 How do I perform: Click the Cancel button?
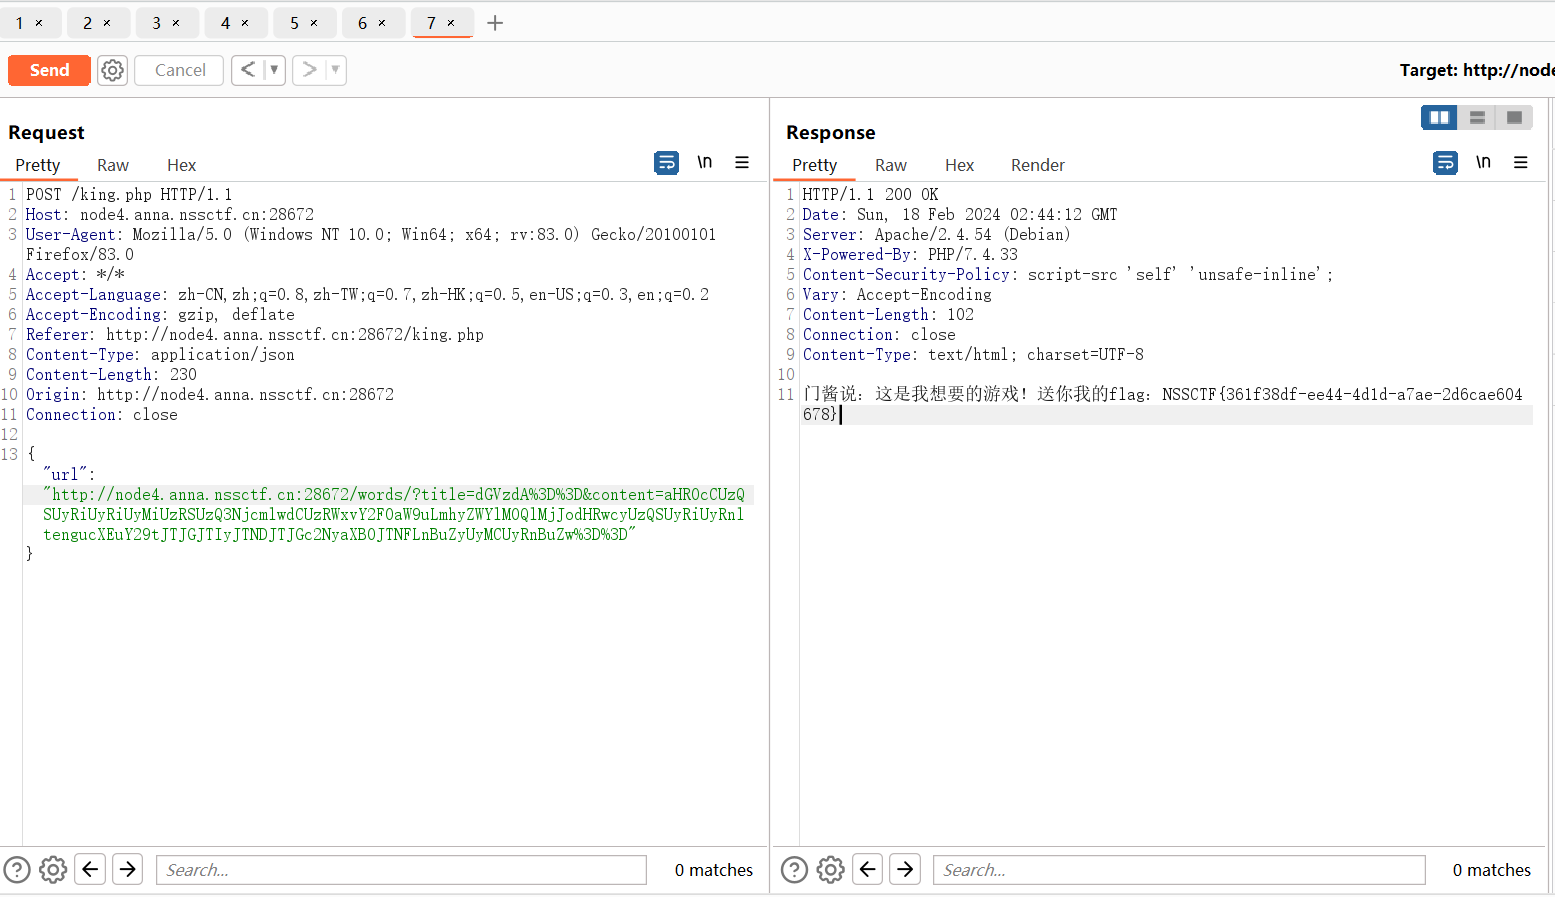pos(180,70)
